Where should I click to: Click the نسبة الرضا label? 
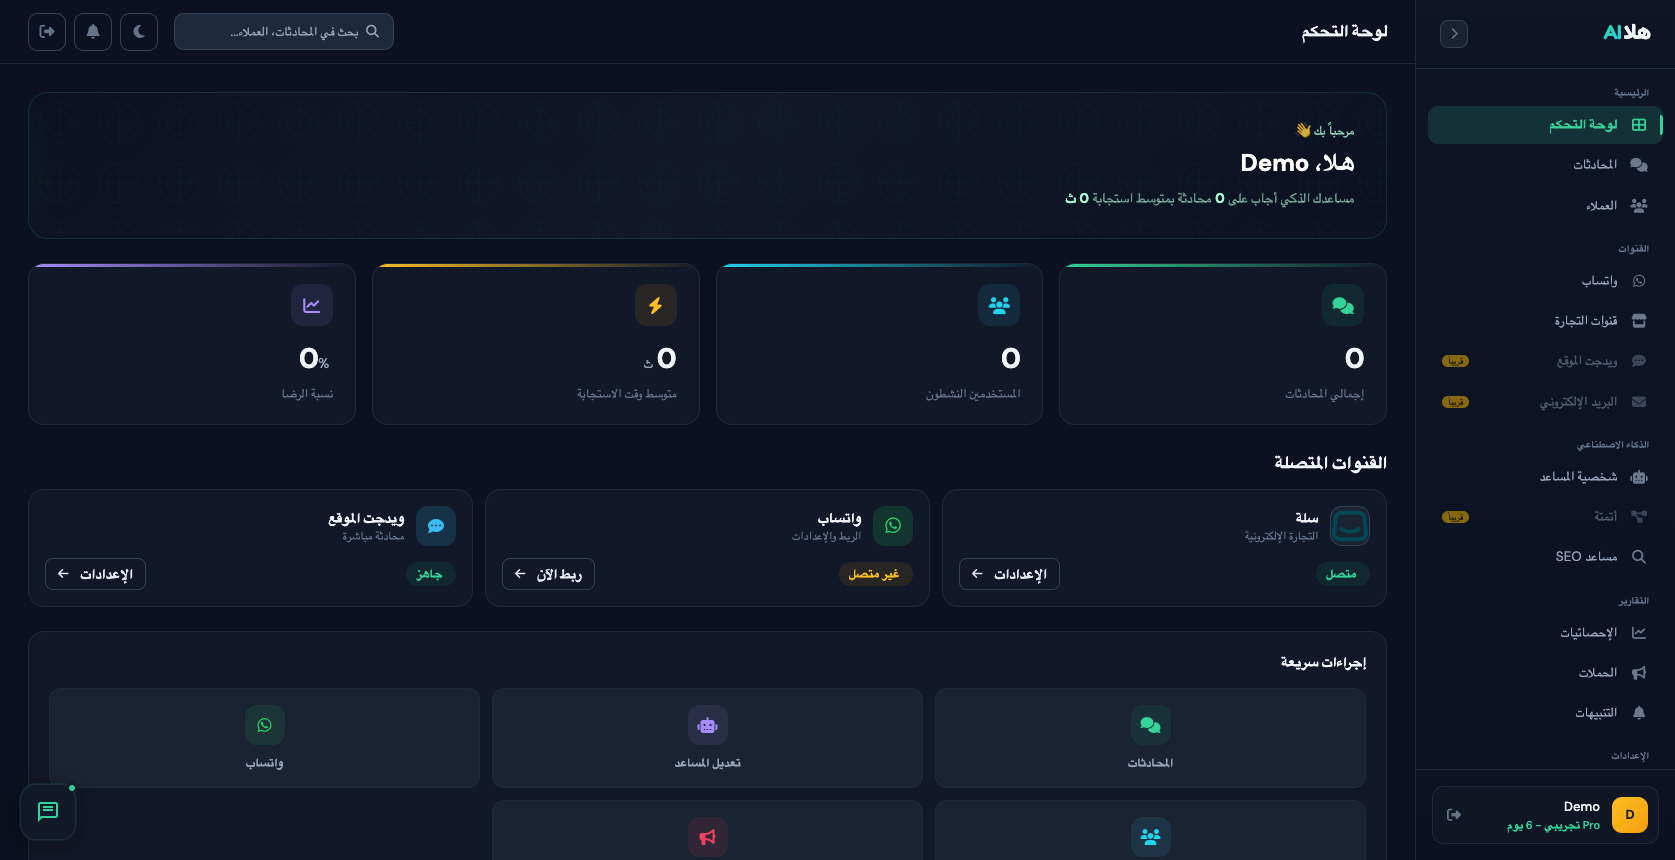click(308, 394)
